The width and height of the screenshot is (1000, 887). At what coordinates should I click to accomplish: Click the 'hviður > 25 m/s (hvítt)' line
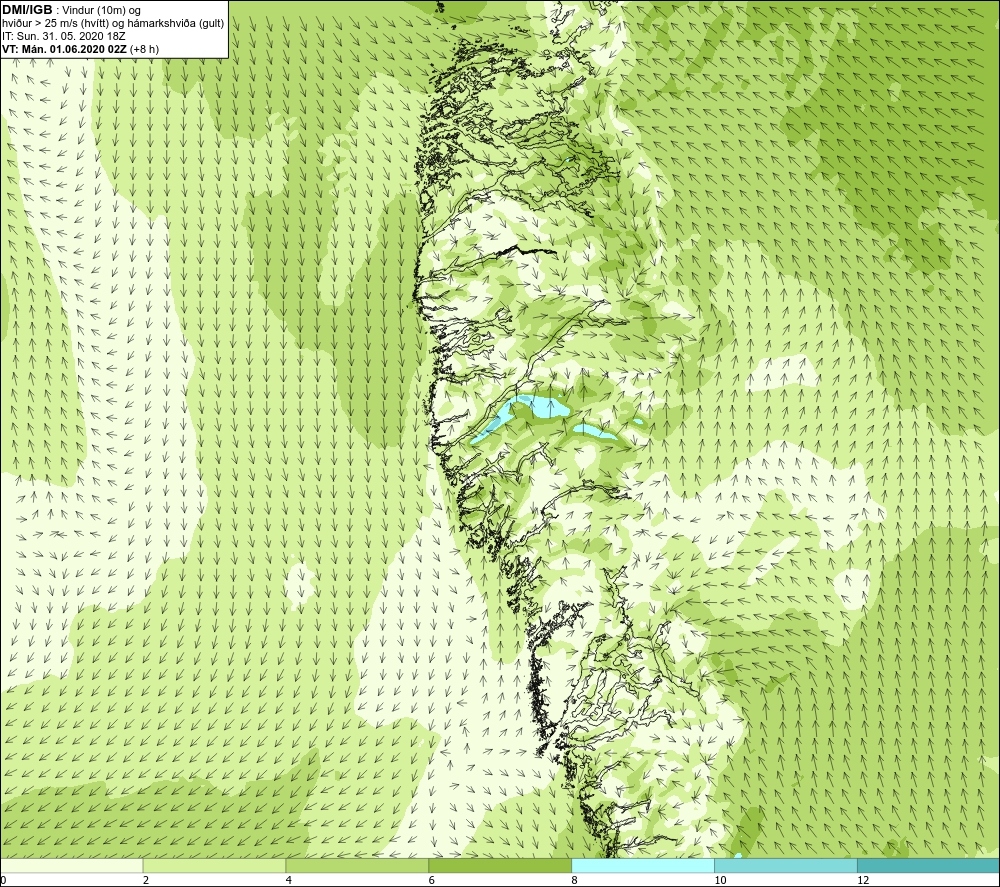click(x=113, y=24)
